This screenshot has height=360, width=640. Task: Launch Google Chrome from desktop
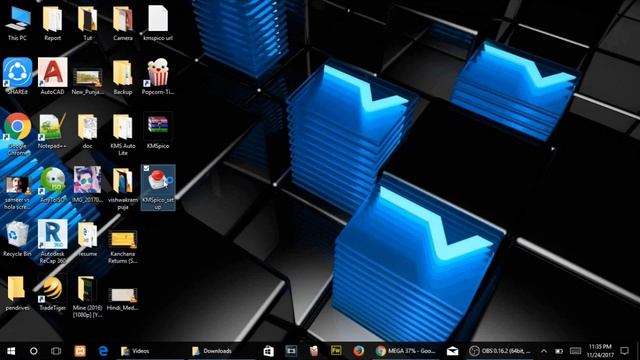click(18, 134)
